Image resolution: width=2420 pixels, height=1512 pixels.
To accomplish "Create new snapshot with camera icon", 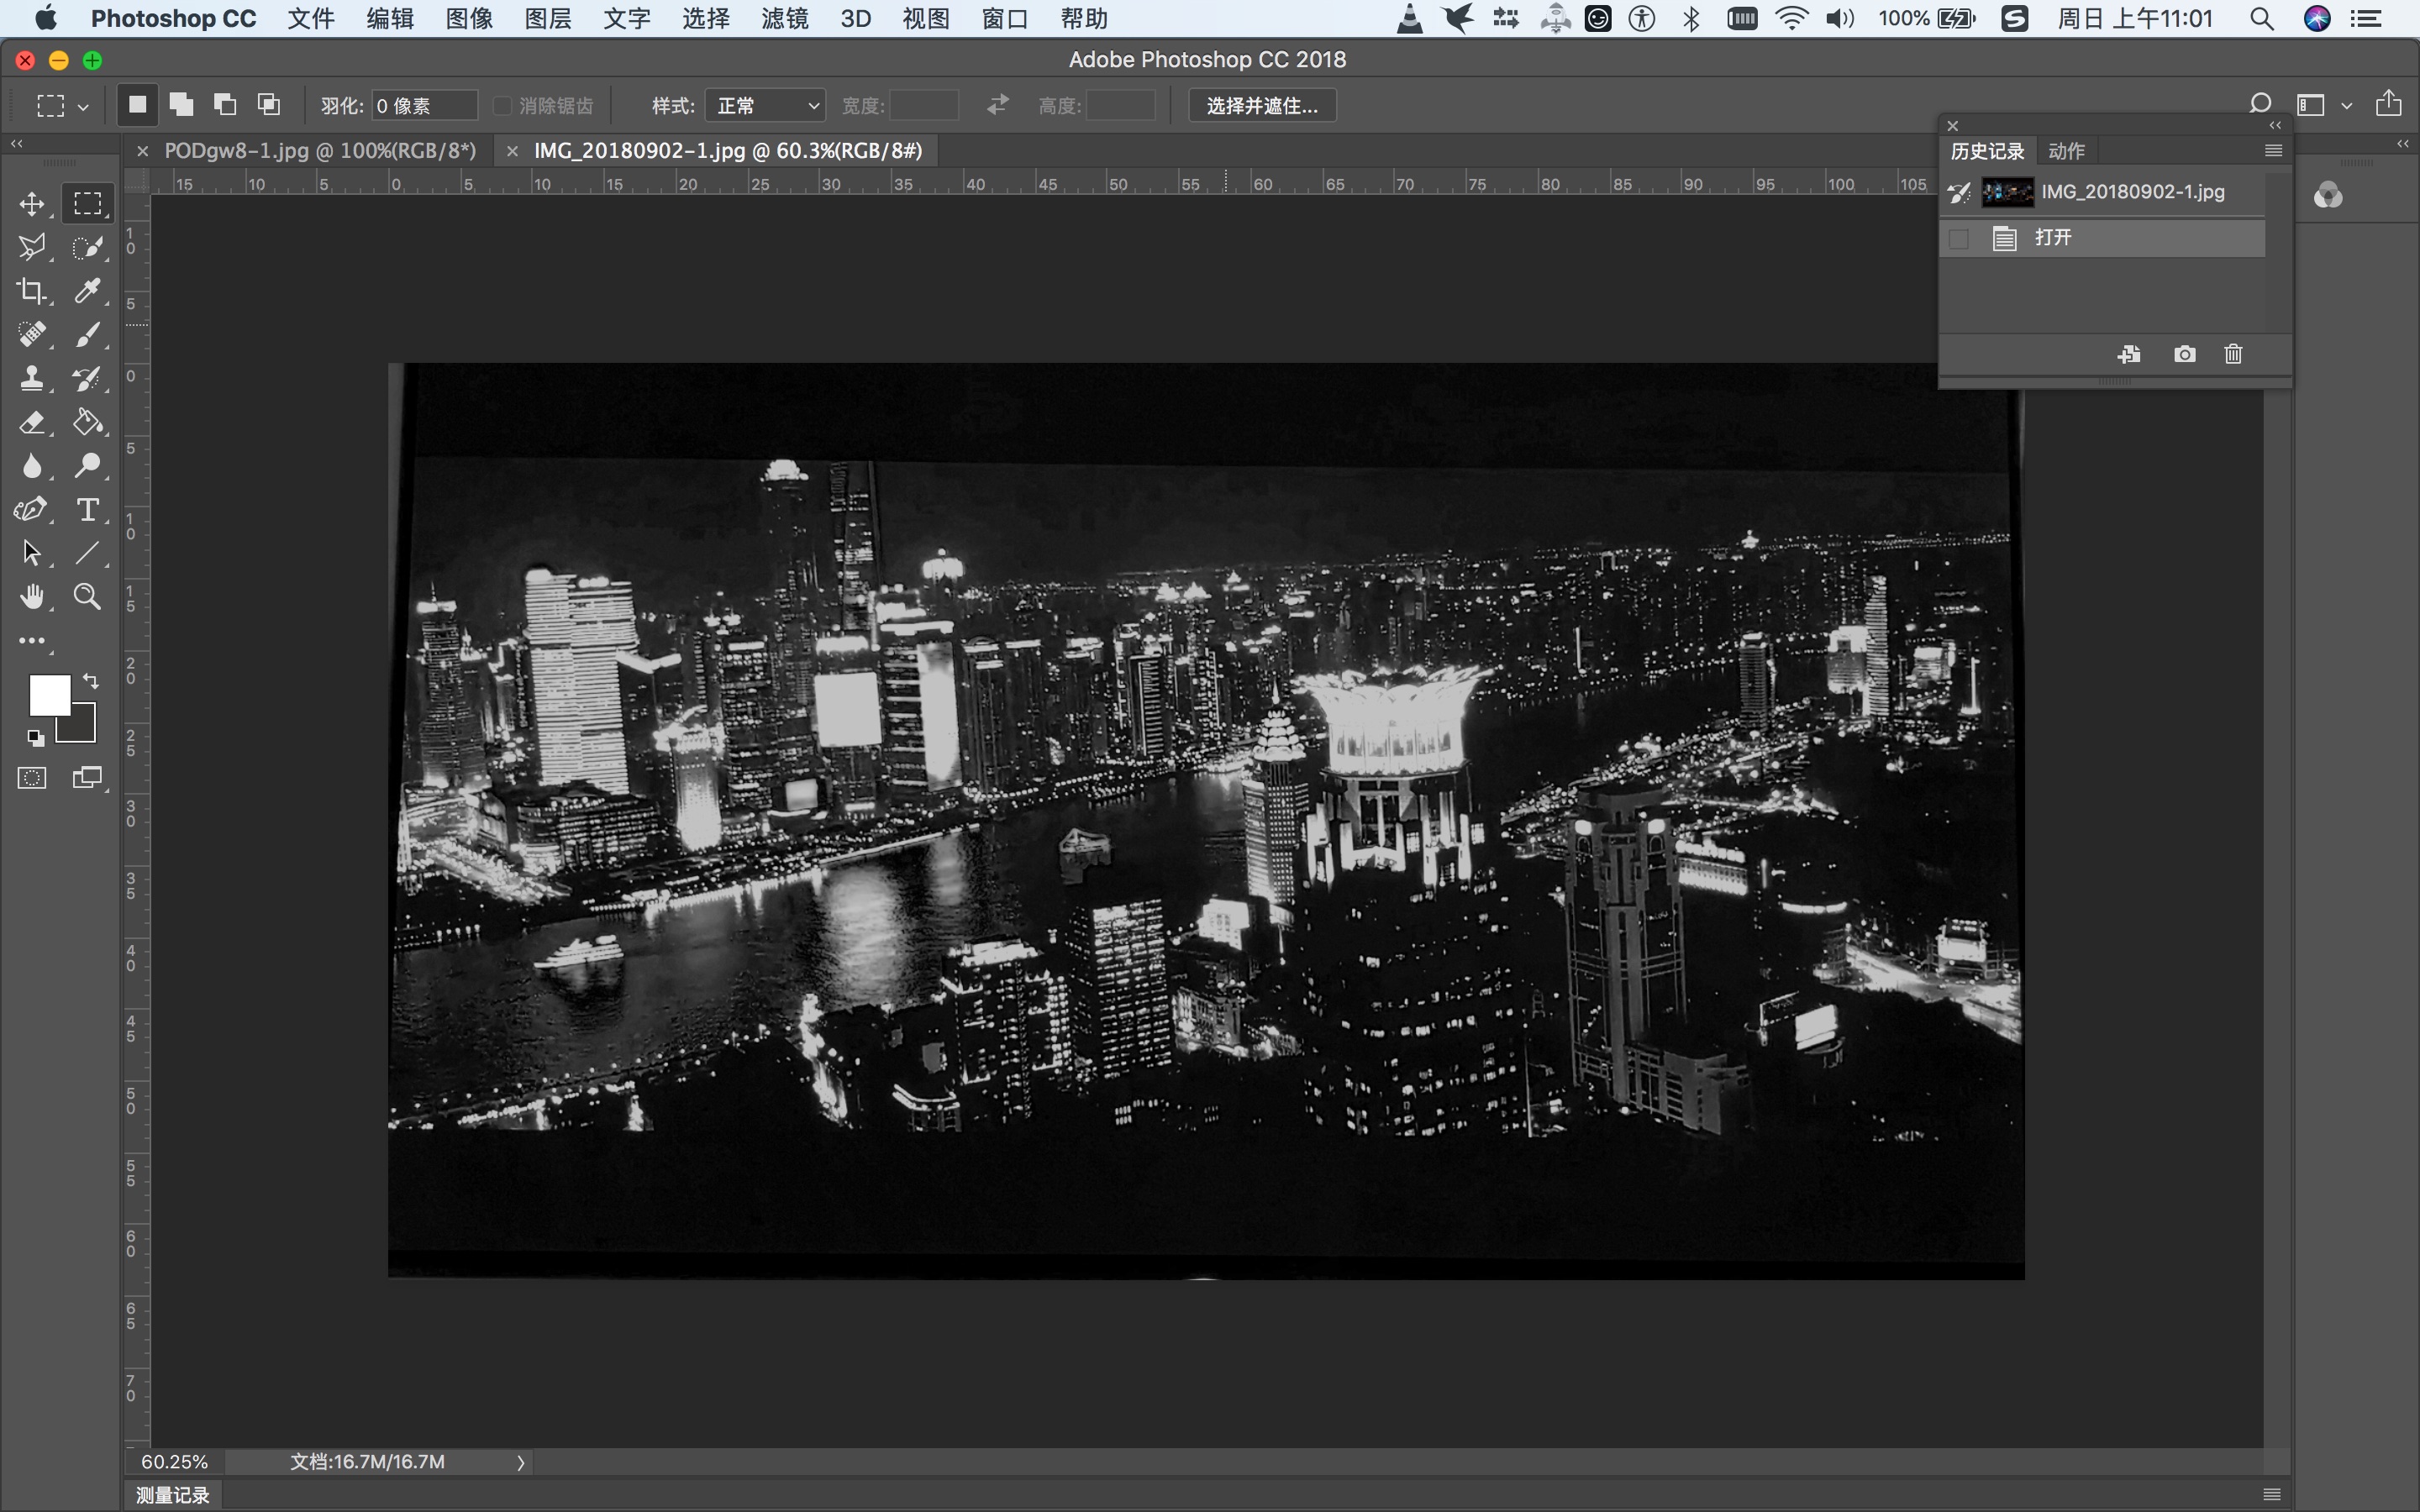I will [x=2184, y=354].
